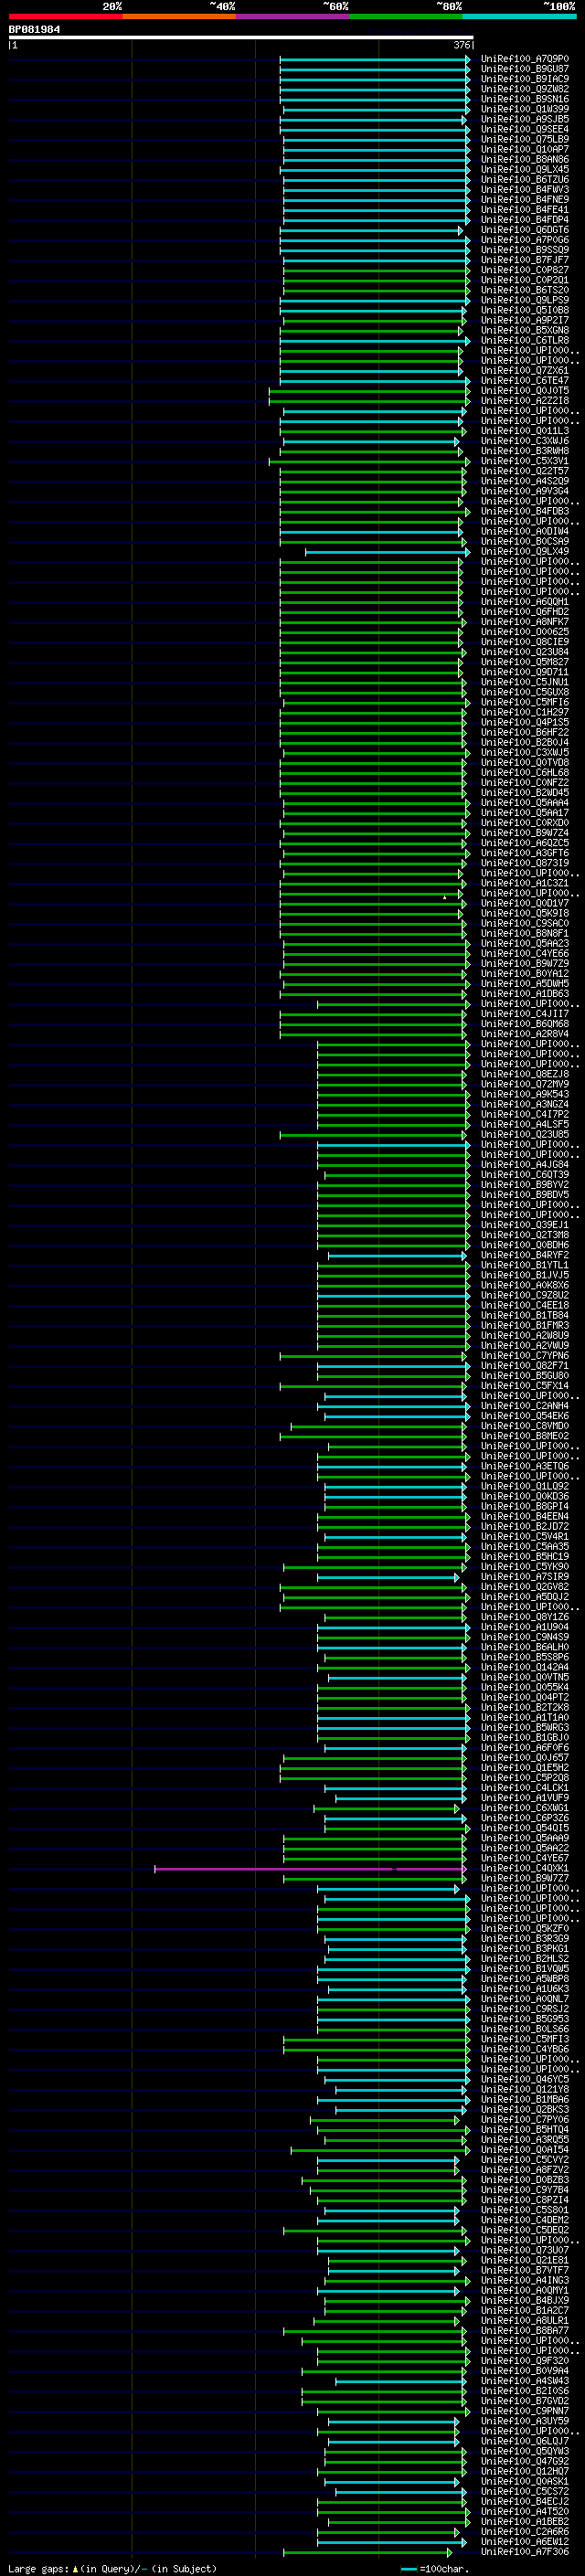Select the UniRef100_B6TZU6 label
The height and width of the screenshot is (2576, 585).
[524, 179]
